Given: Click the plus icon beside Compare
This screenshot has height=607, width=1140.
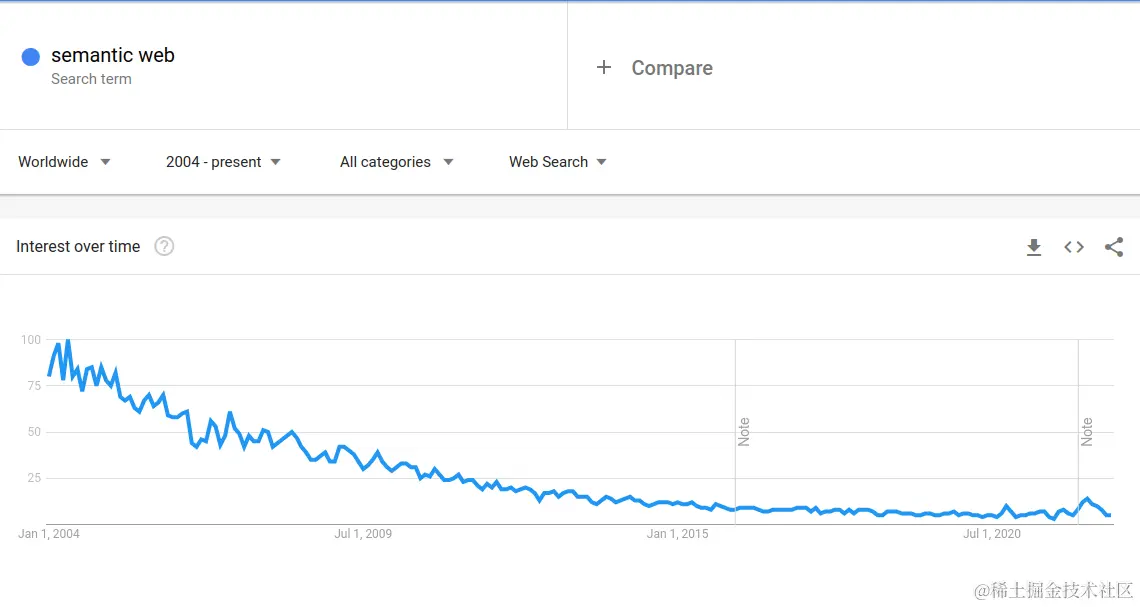Looking at the screenshot, I should pos(603,68).
